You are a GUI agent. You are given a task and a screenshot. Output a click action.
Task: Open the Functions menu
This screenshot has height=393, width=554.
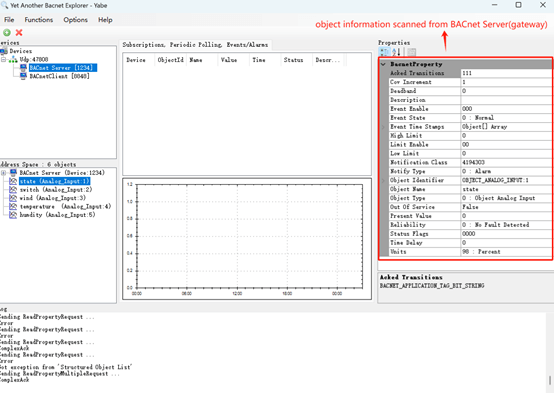(39, 20)
